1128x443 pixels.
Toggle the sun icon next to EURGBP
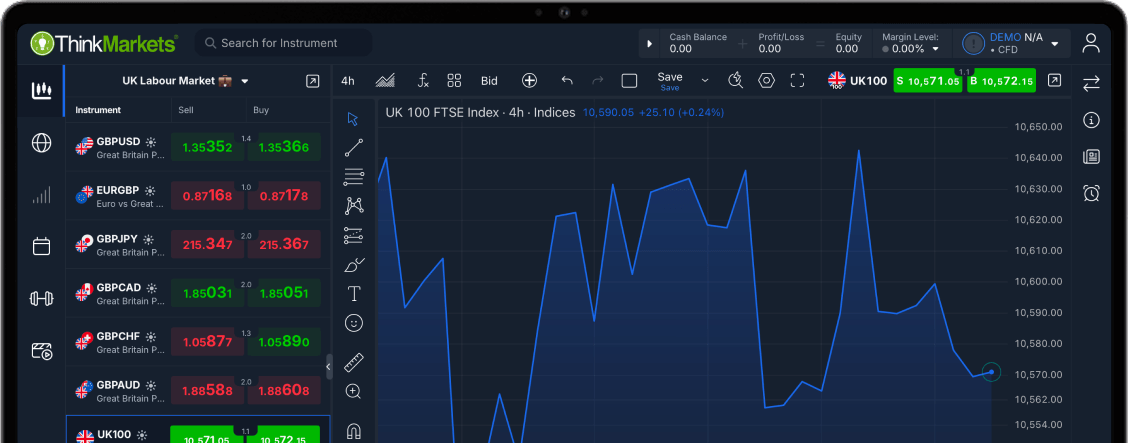pyautogui.click(x=150, y=191)
